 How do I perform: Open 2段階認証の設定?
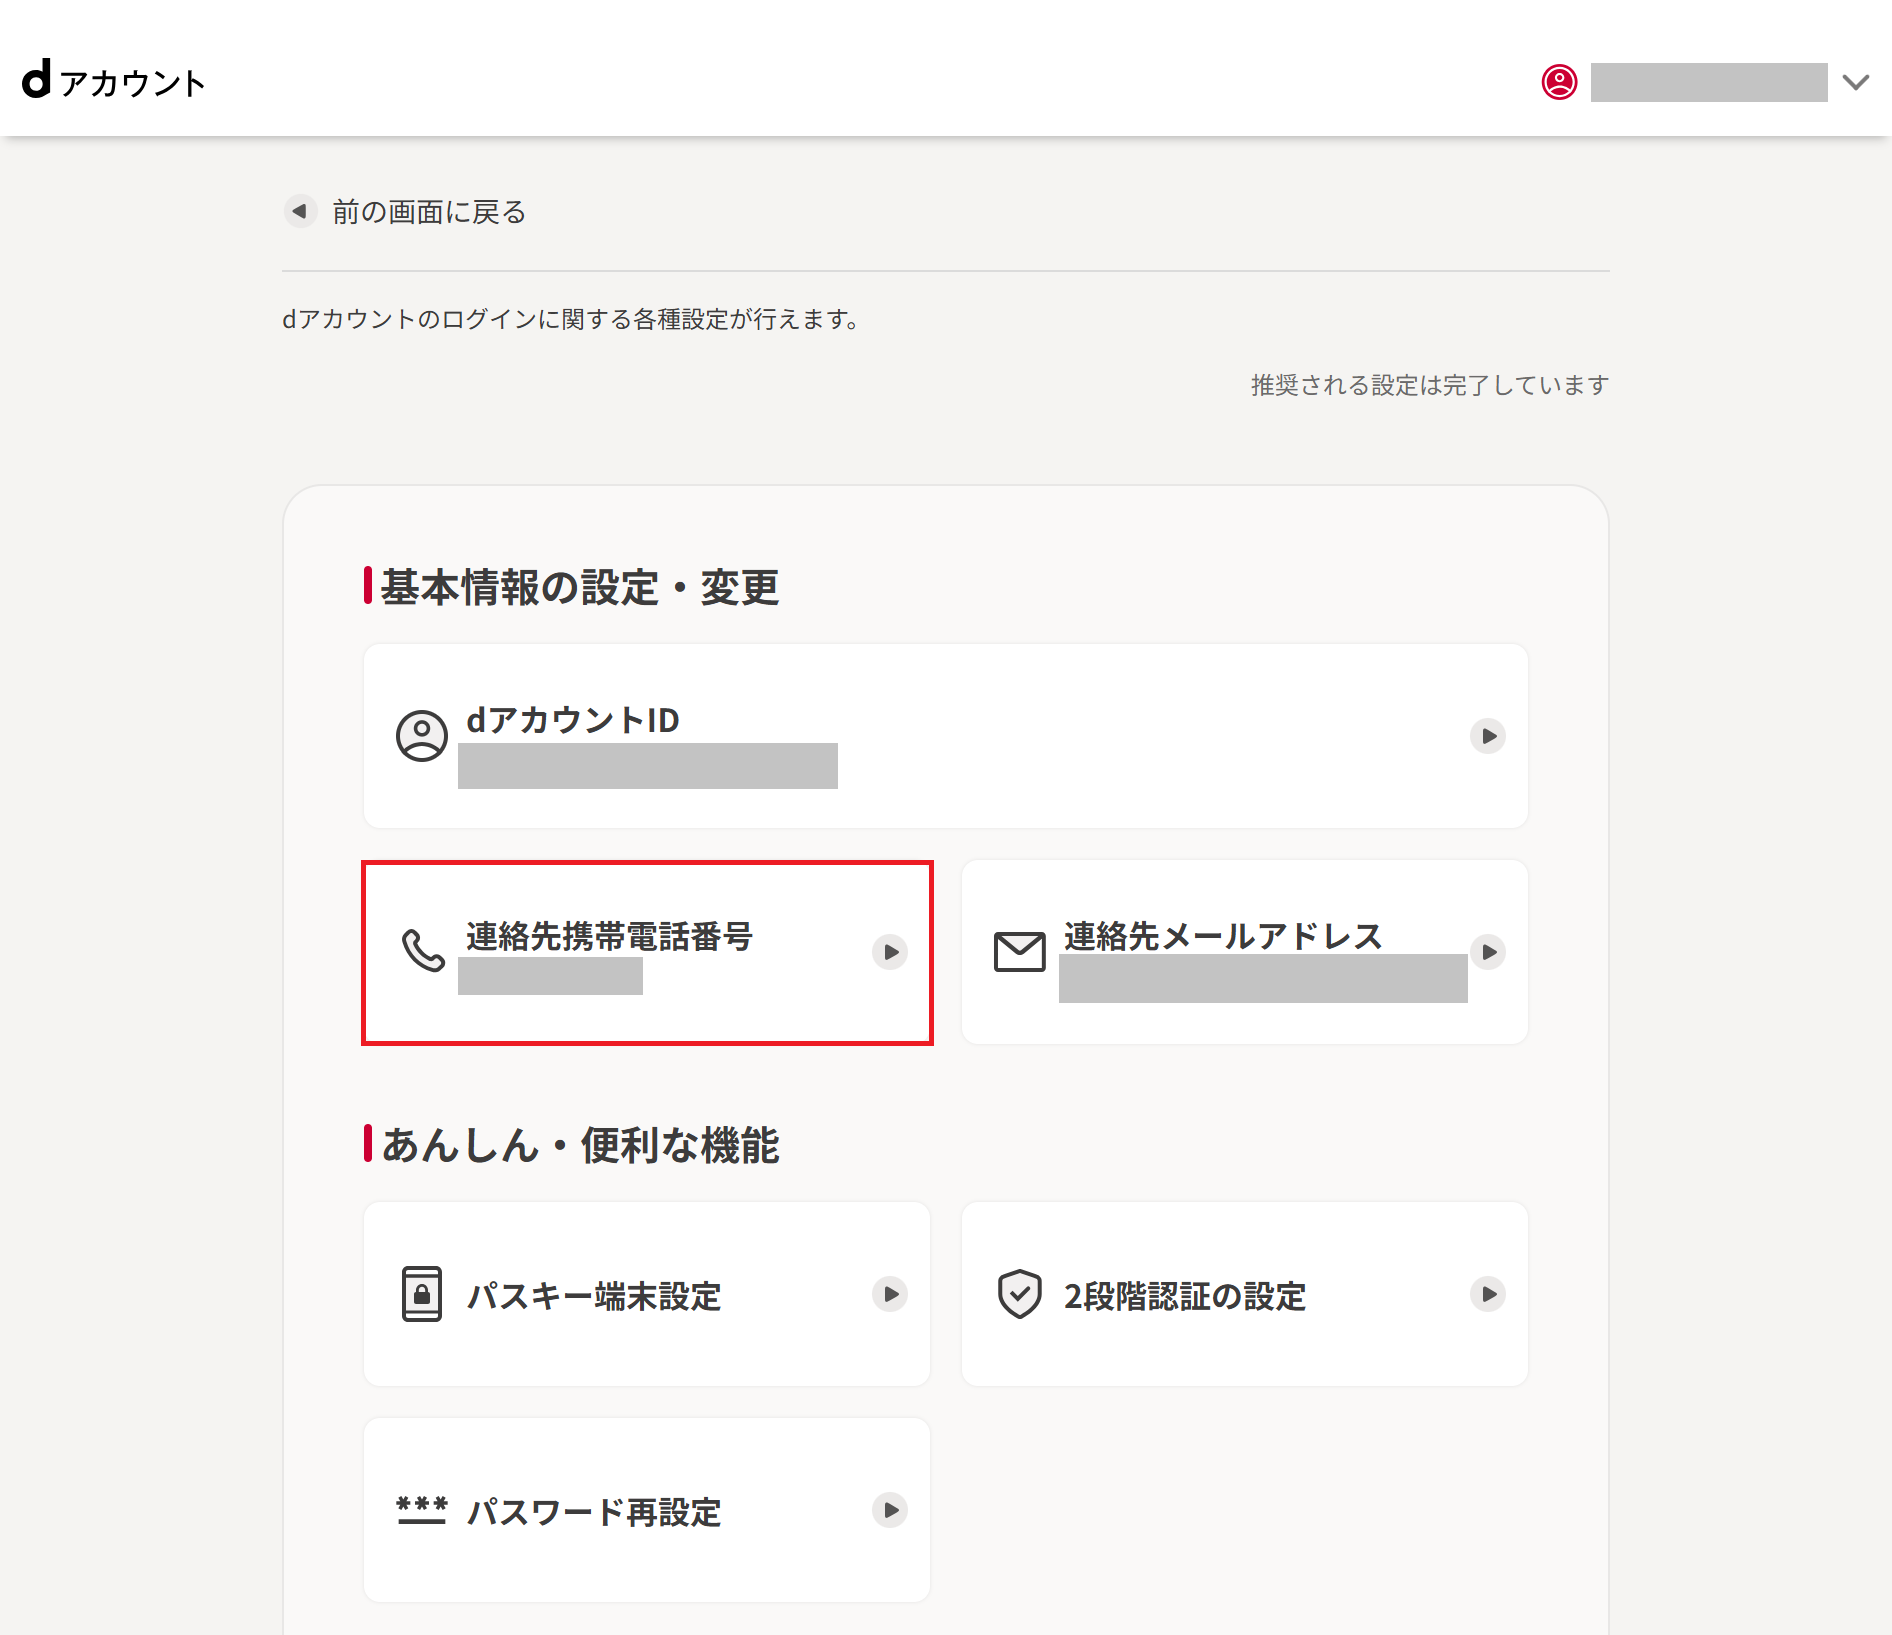click(1245, 1294)
